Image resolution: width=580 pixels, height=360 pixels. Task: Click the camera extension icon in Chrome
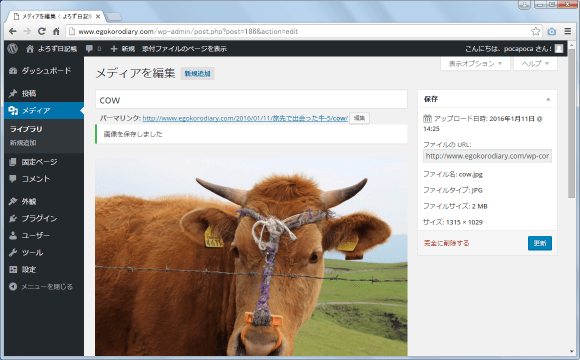click(x=552, y=31)
